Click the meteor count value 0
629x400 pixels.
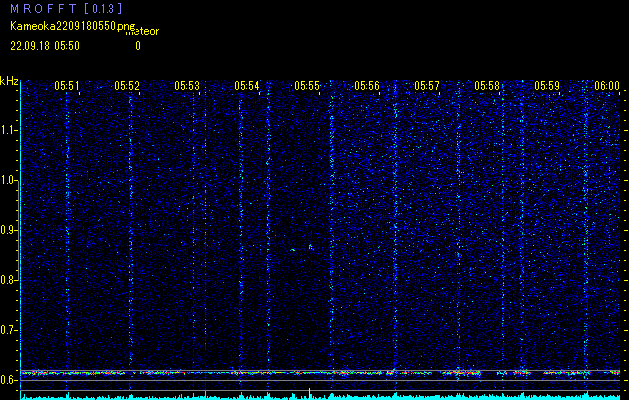(x=138, y=46)
